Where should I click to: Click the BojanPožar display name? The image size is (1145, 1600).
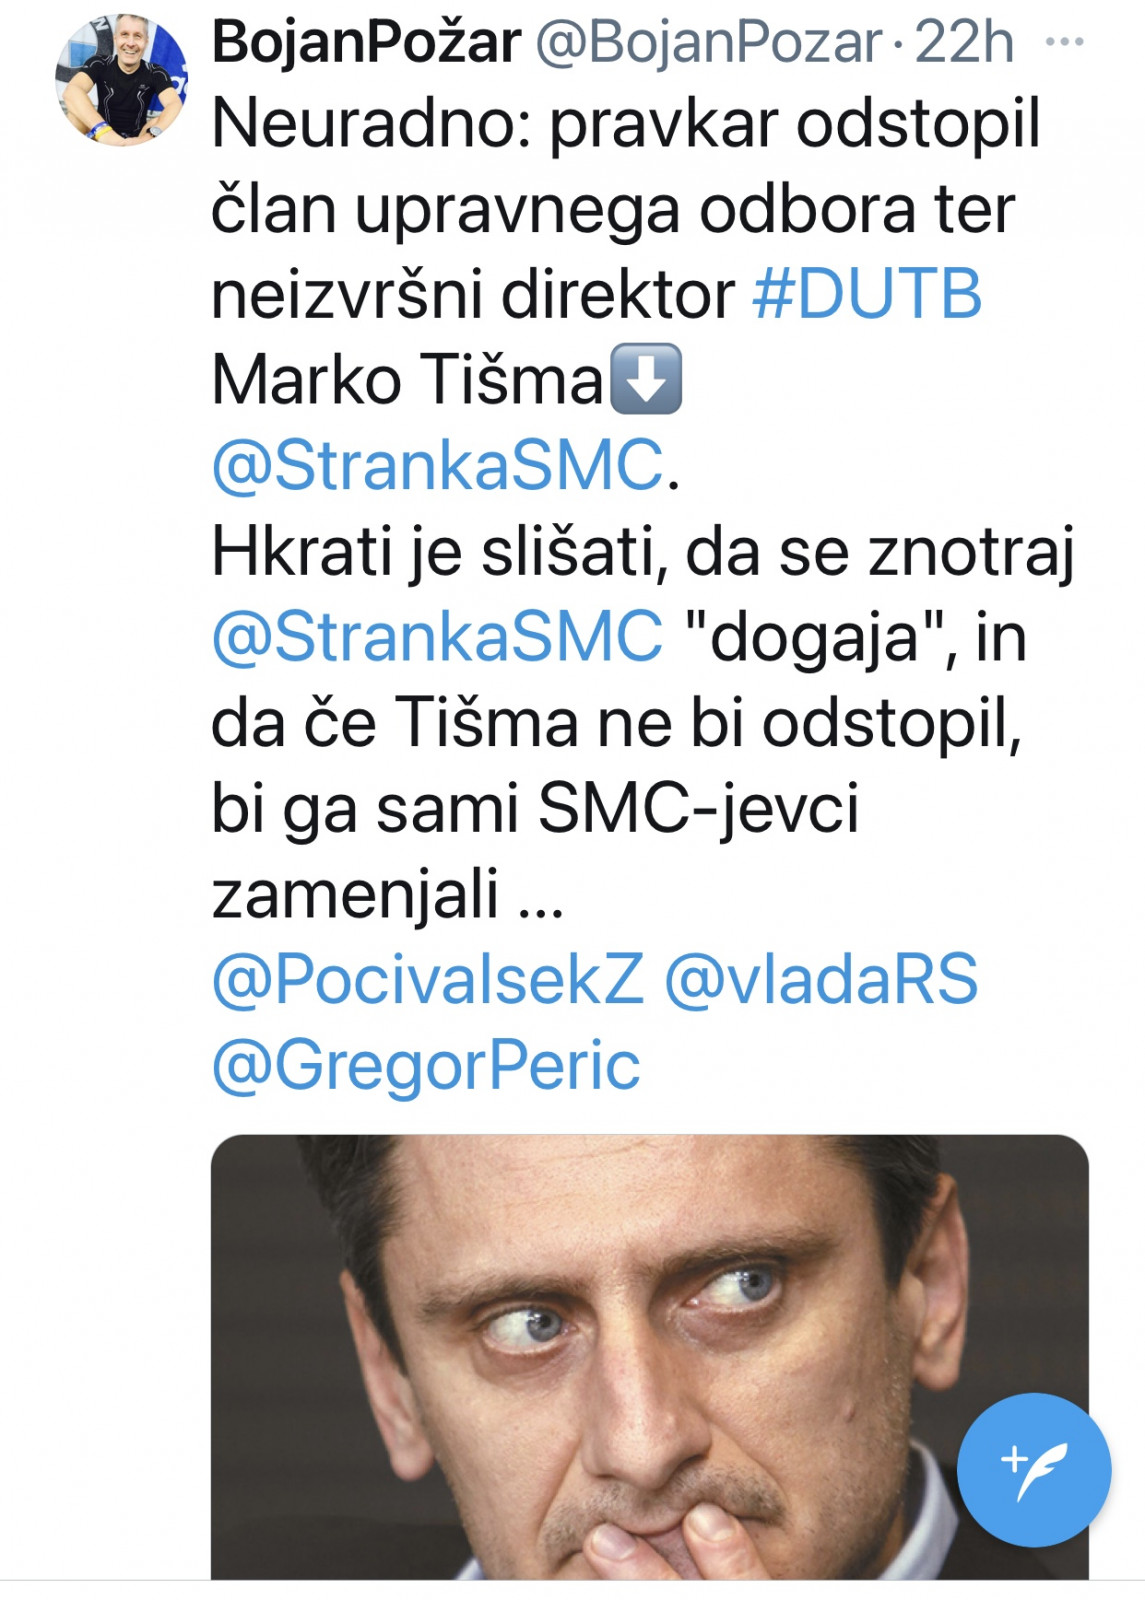366,42
